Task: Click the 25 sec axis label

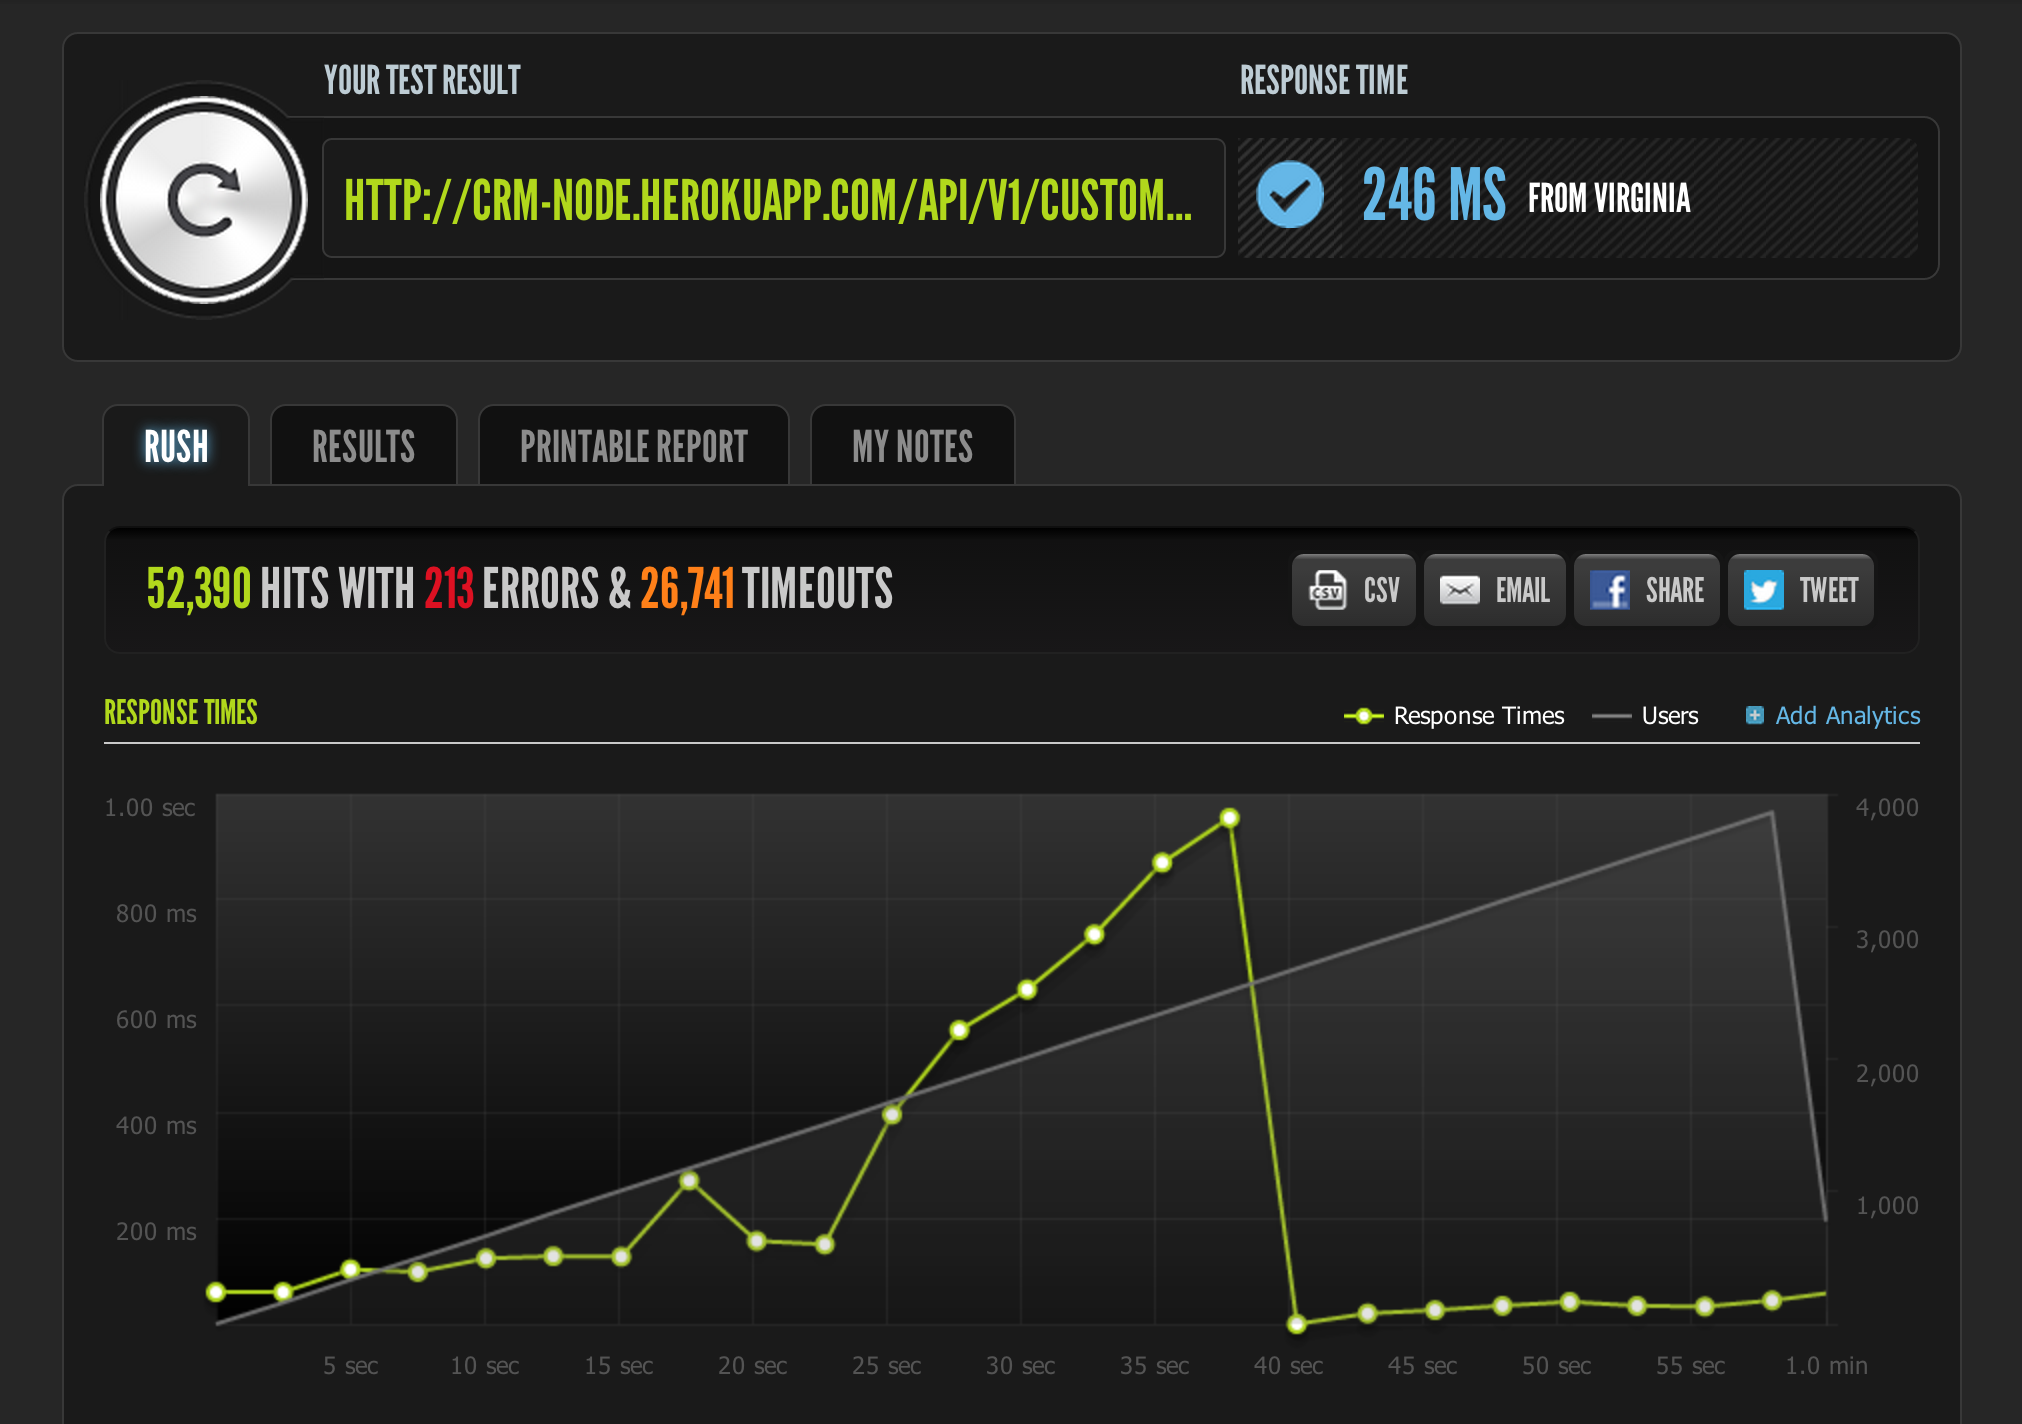Action: [x=886, y=1365]
